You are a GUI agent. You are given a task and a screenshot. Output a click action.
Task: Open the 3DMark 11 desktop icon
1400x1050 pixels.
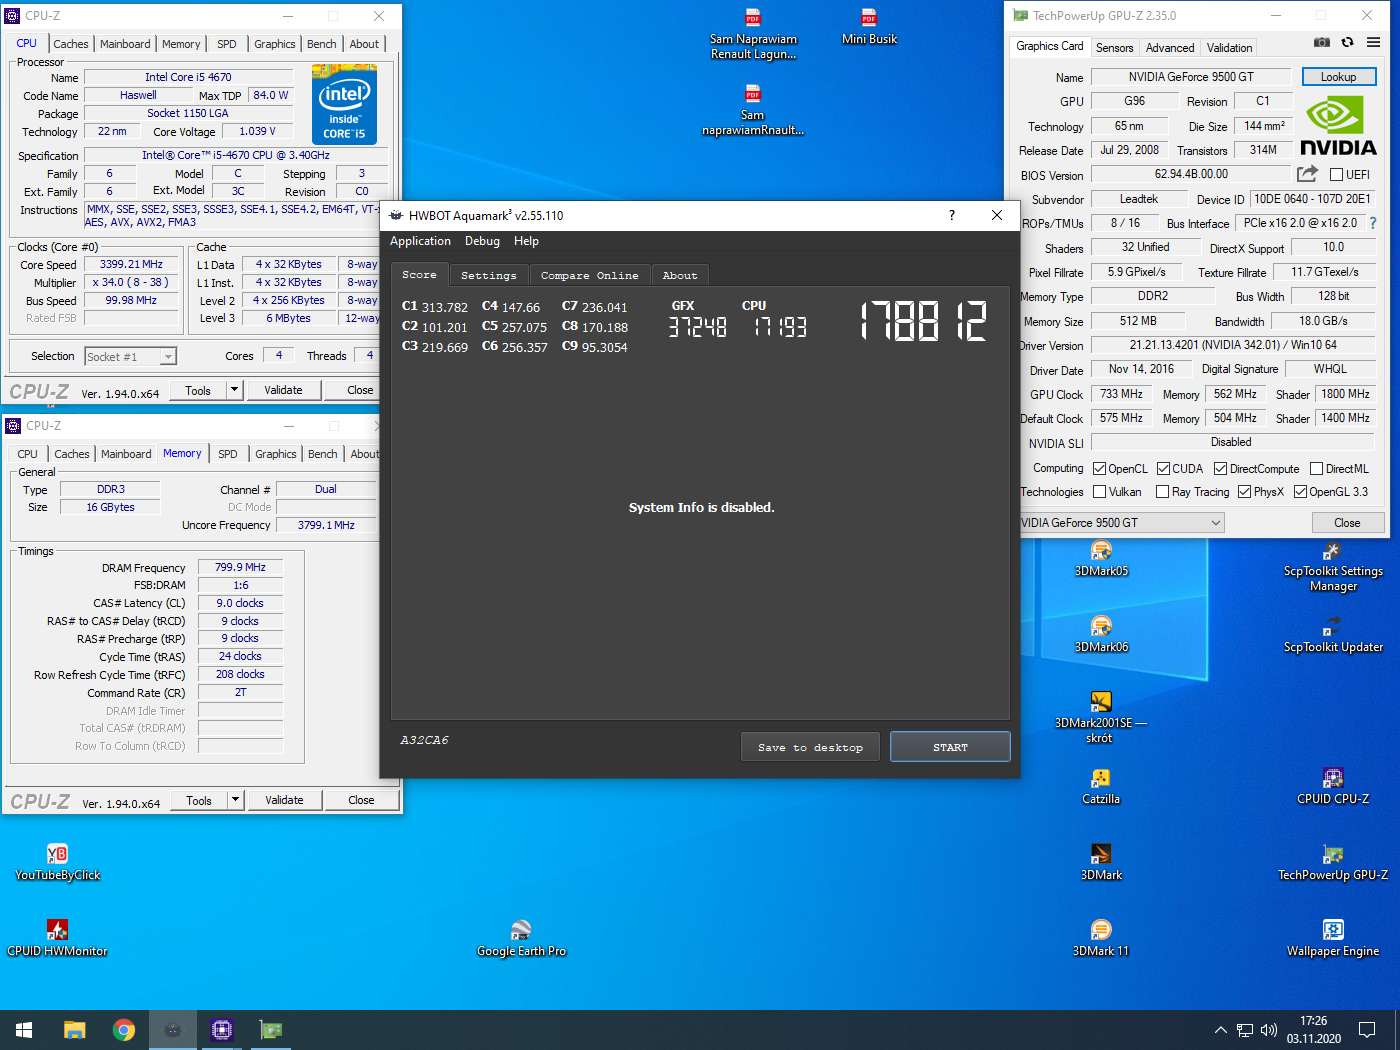pyautogui.click(x=1101, y=939)
